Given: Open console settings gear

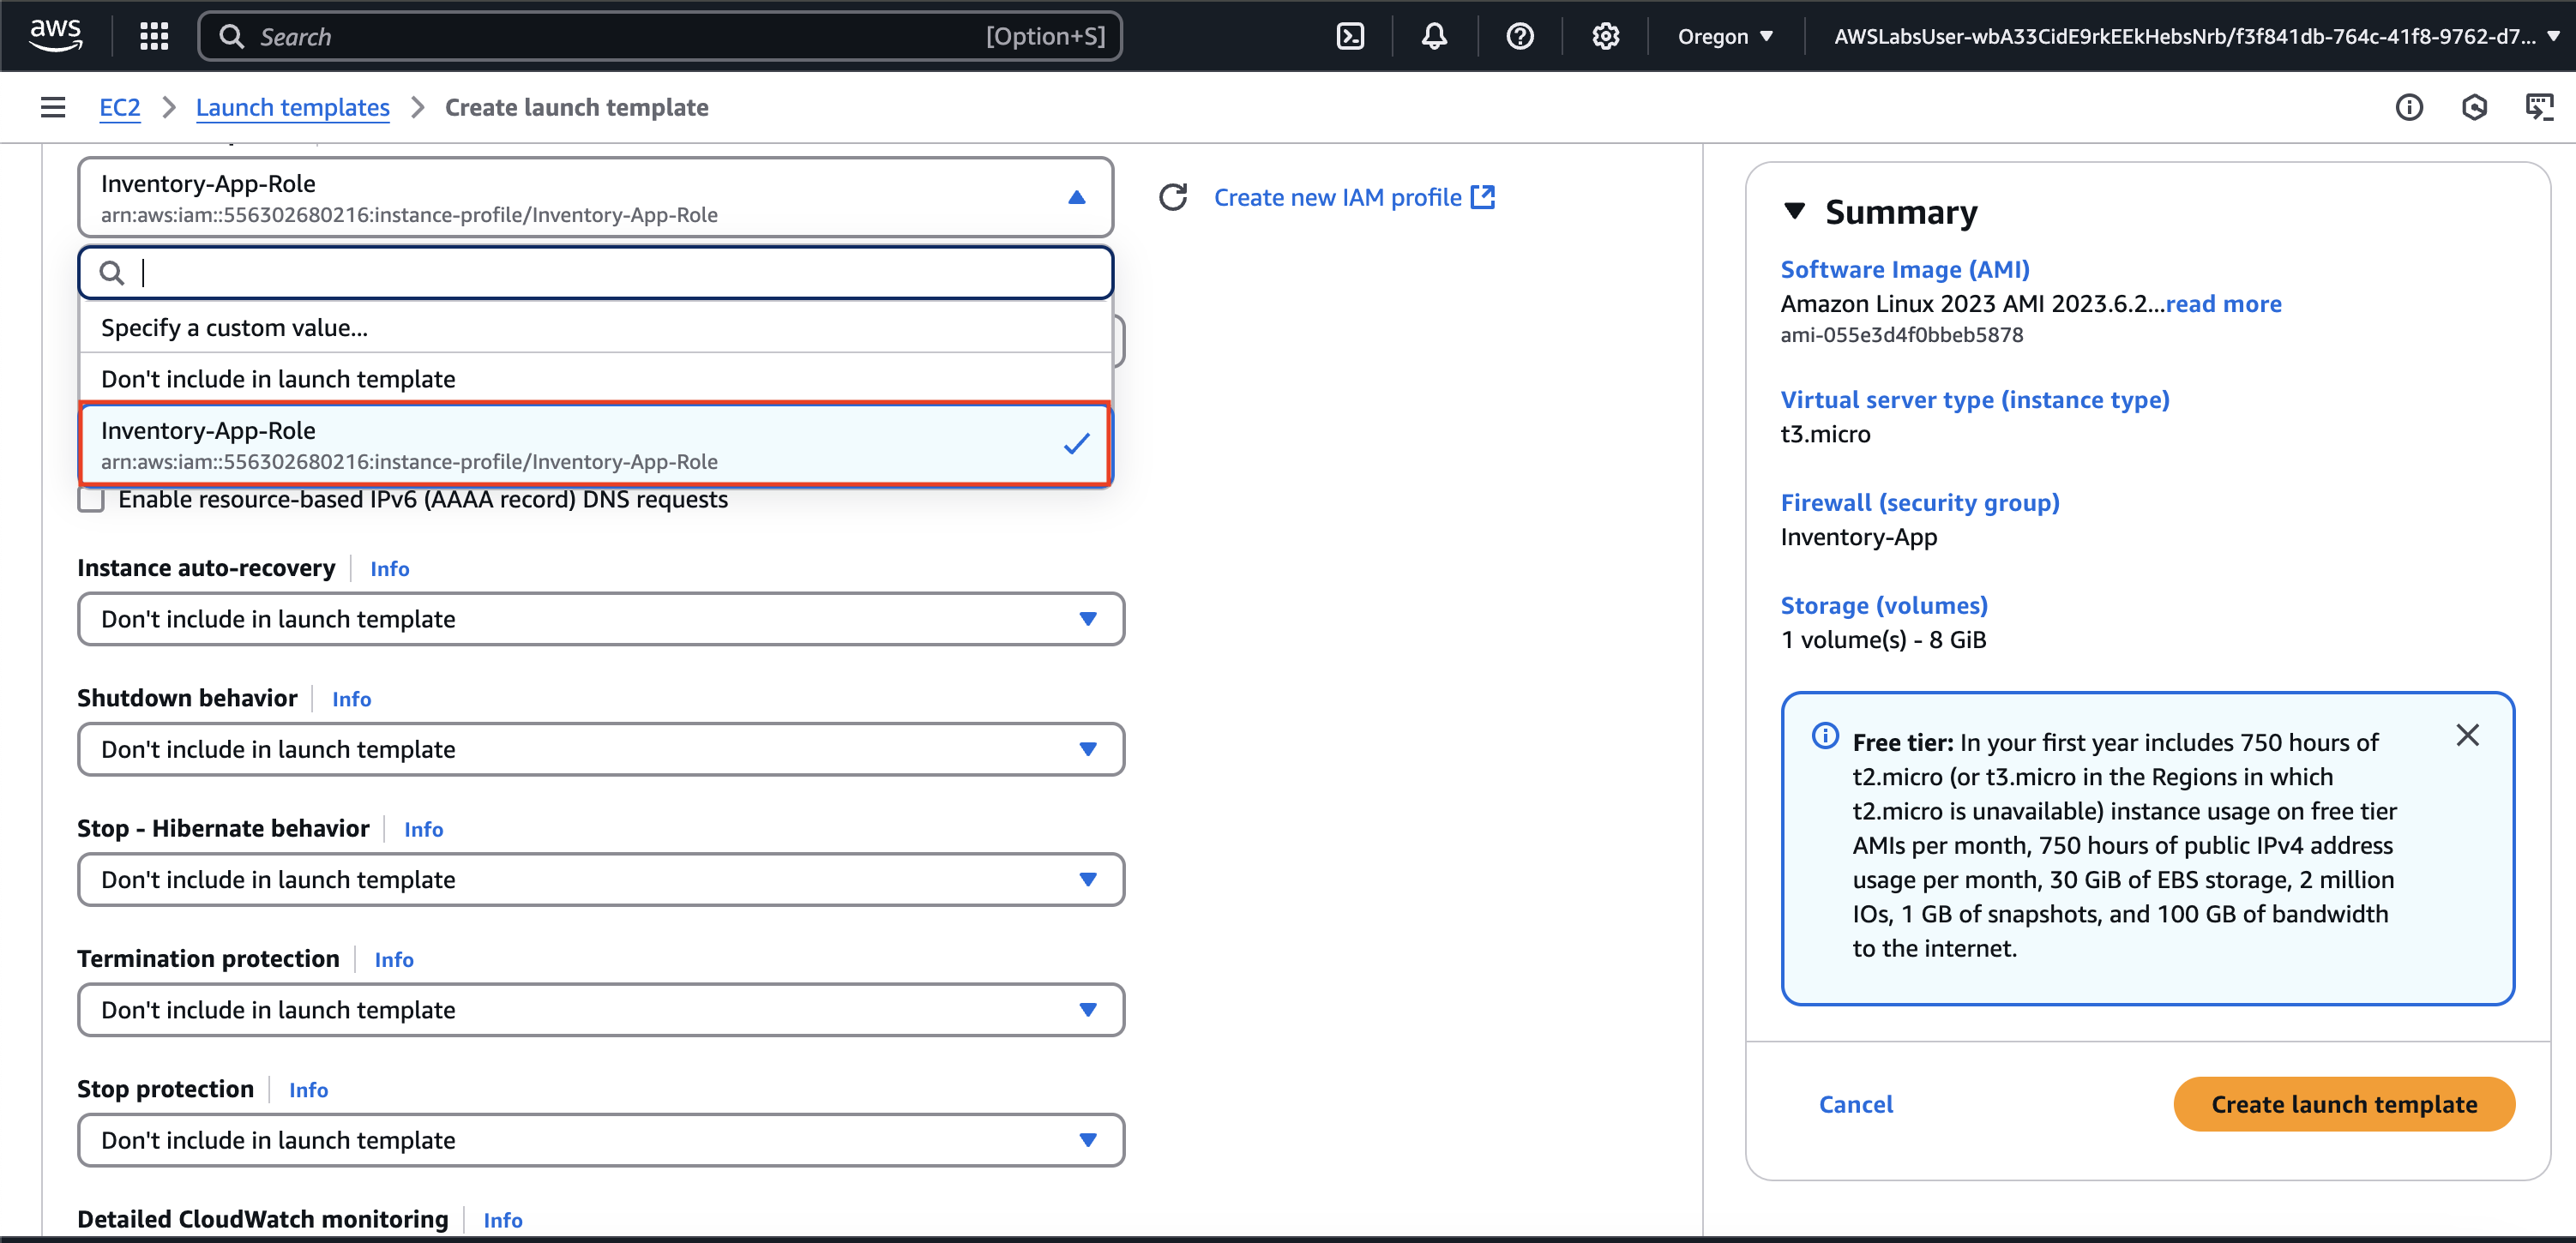Looking at the screenshot, I should 1605,36.
